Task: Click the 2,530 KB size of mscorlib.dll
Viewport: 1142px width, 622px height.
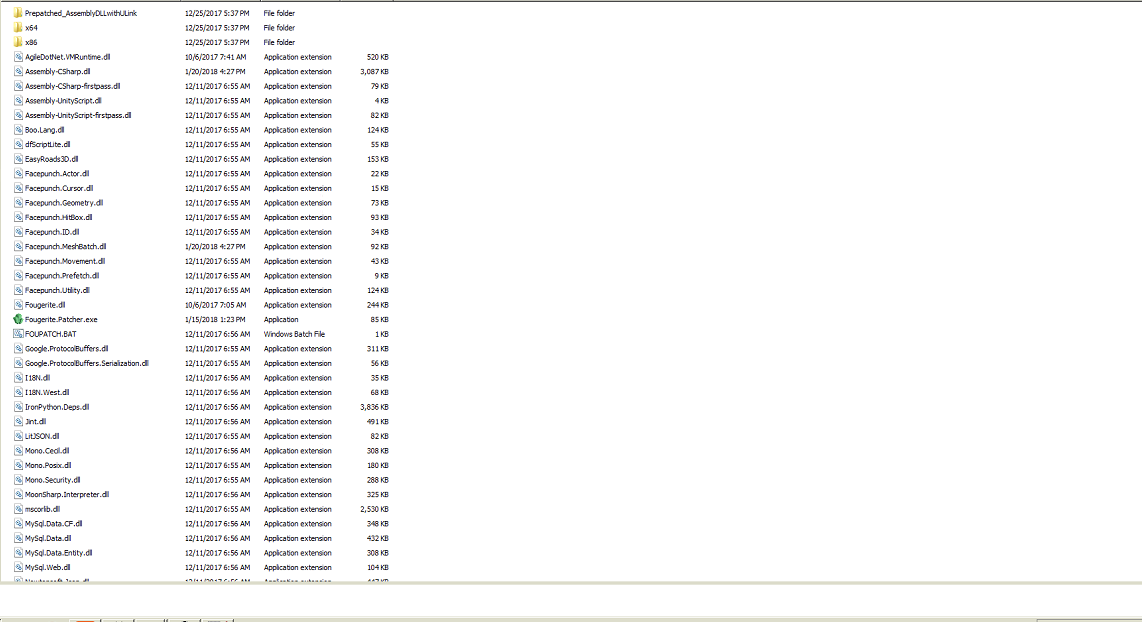Action: [x=374, y=509]
